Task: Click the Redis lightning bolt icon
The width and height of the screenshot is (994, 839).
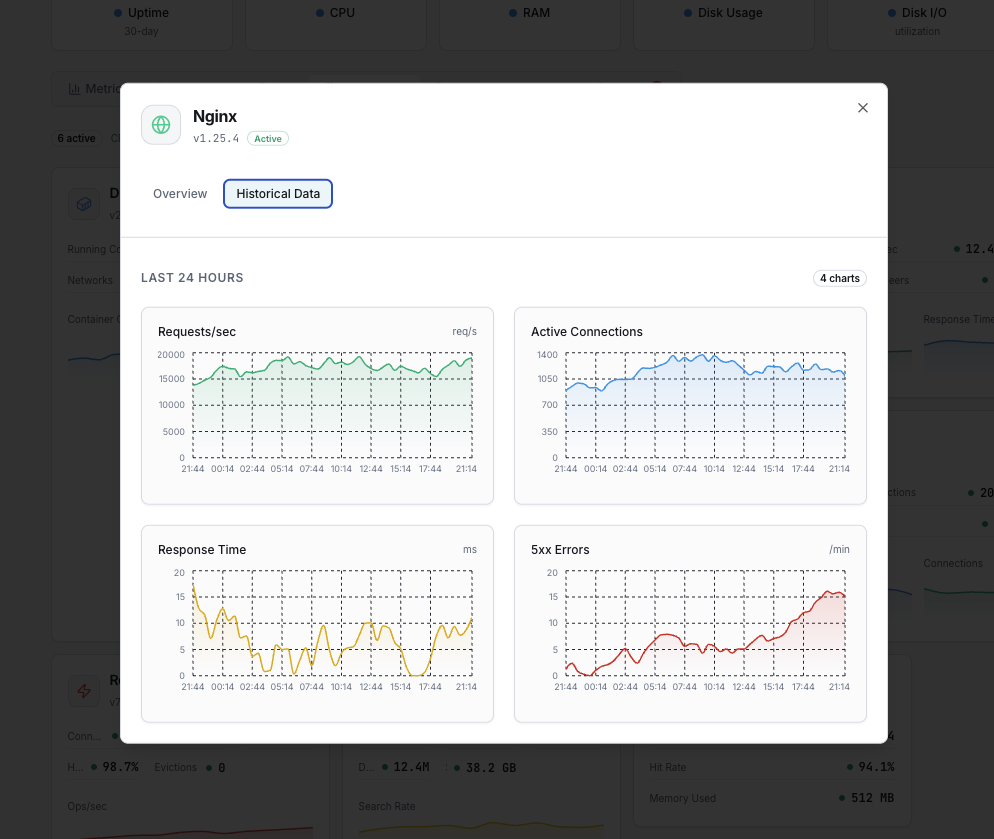Action: click(x=84, y=691)
